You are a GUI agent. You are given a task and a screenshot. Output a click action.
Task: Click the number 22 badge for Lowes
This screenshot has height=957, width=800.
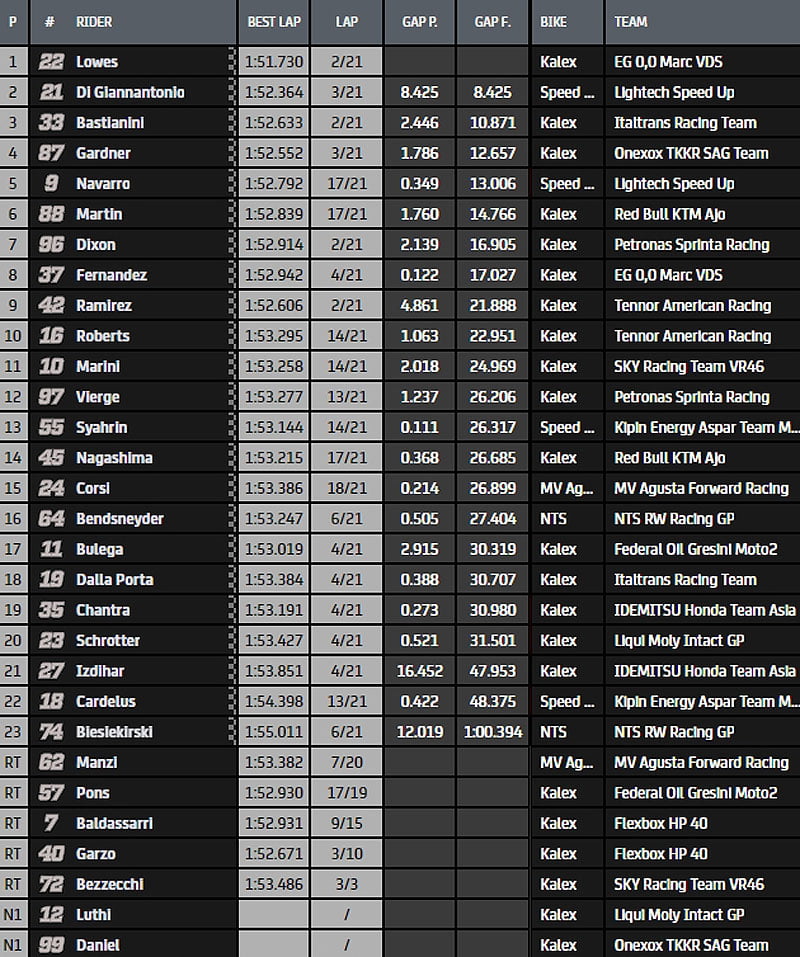pos(50,62)
